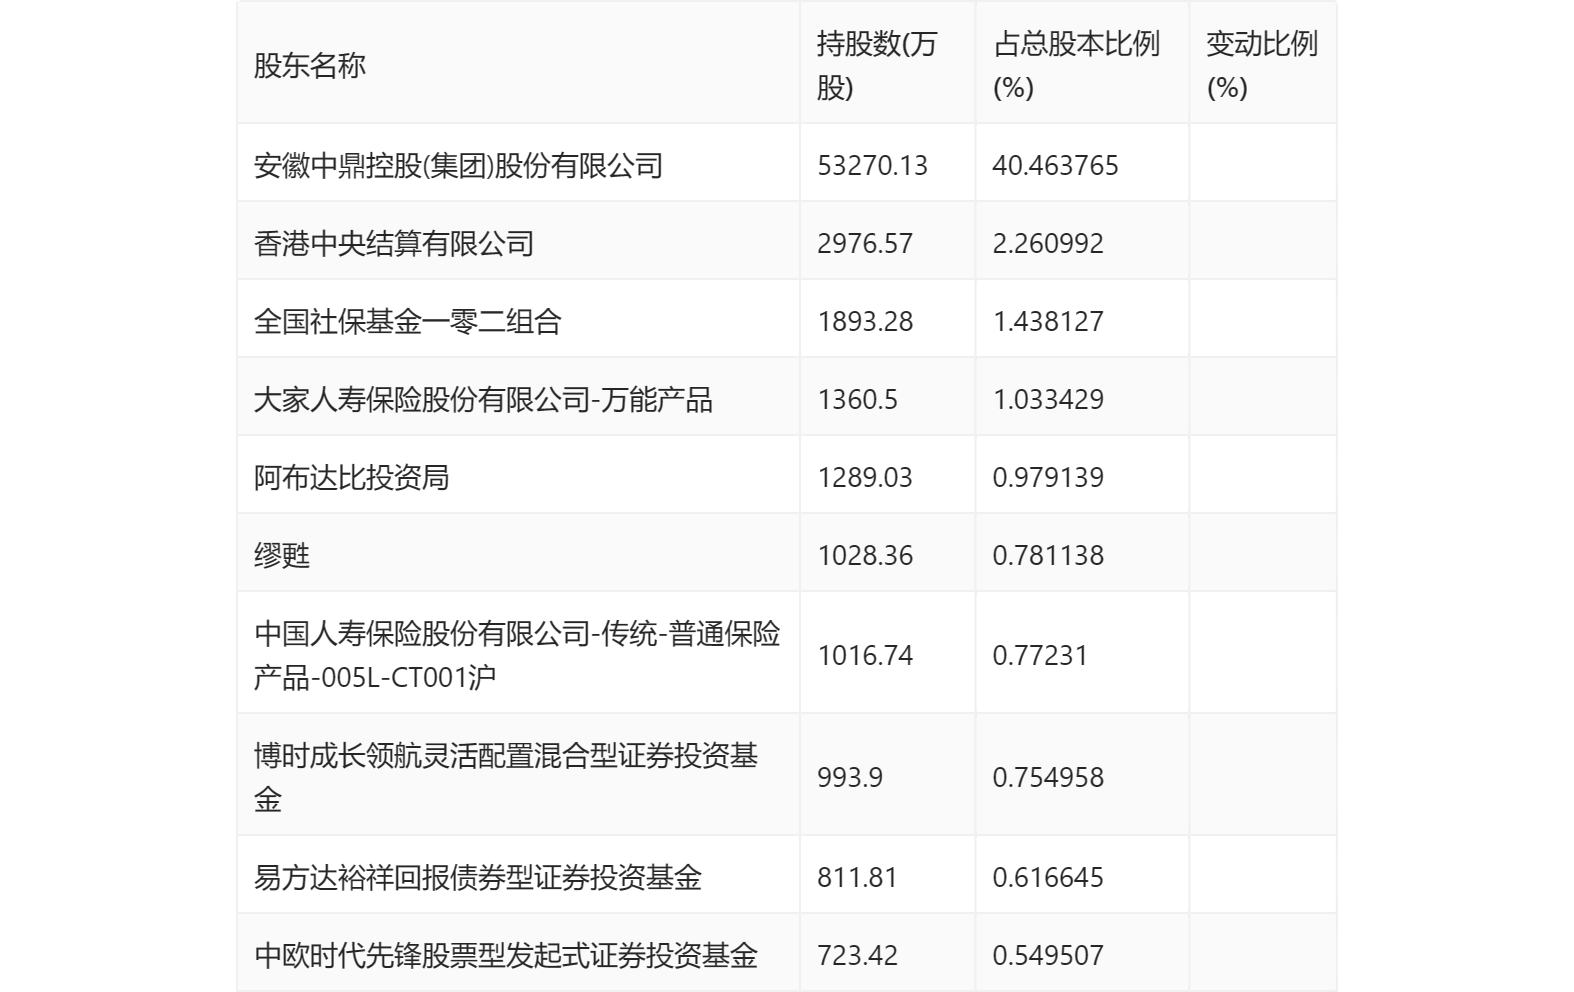Click the percentage 0.77231
This screenshot has height=992, width=1574.
point(1040,655)
